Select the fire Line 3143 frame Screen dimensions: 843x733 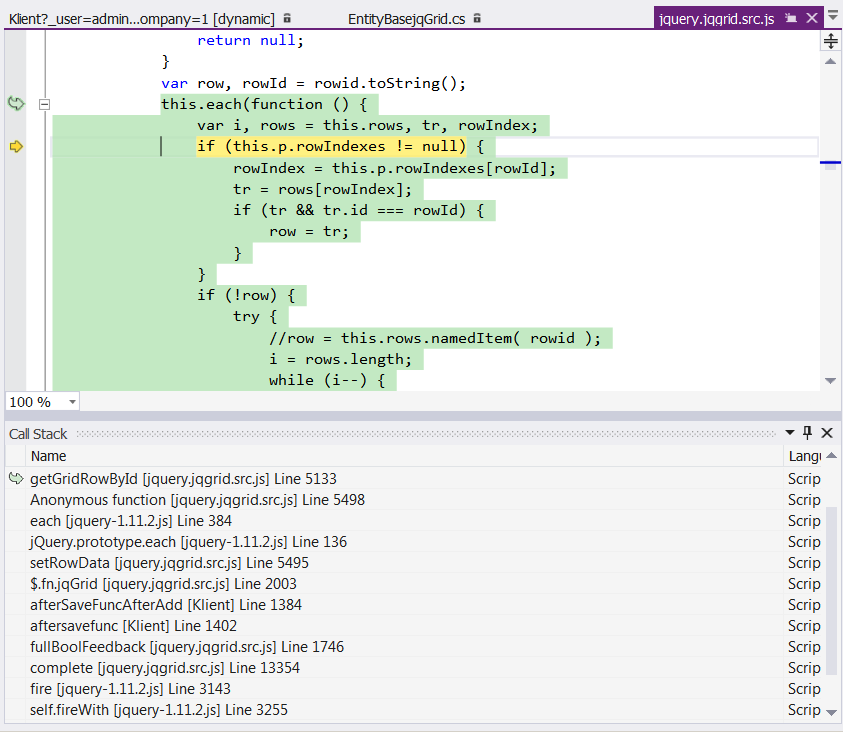[x=130, y=688]
